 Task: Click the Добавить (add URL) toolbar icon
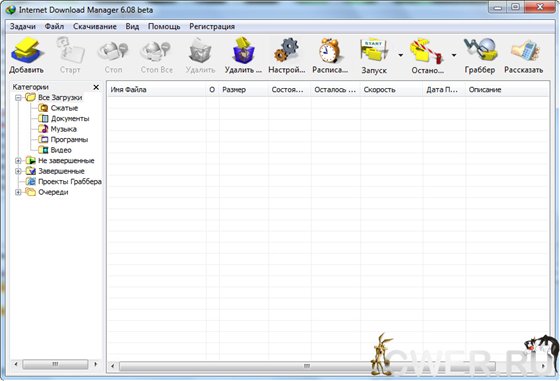pyautogui.click(x=27, y=51)
